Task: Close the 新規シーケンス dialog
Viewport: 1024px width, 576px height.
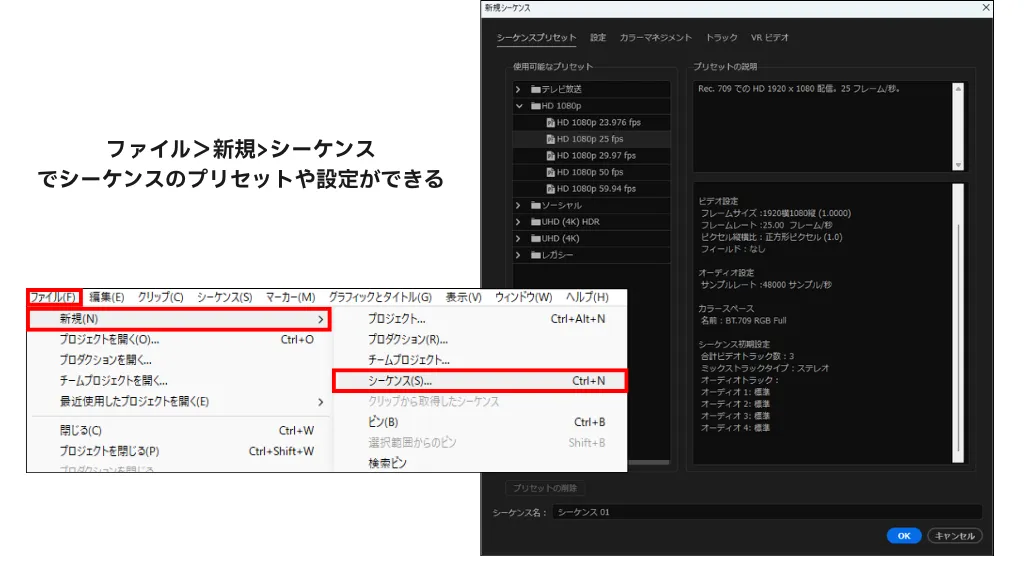Action: [x=986, y=8]
